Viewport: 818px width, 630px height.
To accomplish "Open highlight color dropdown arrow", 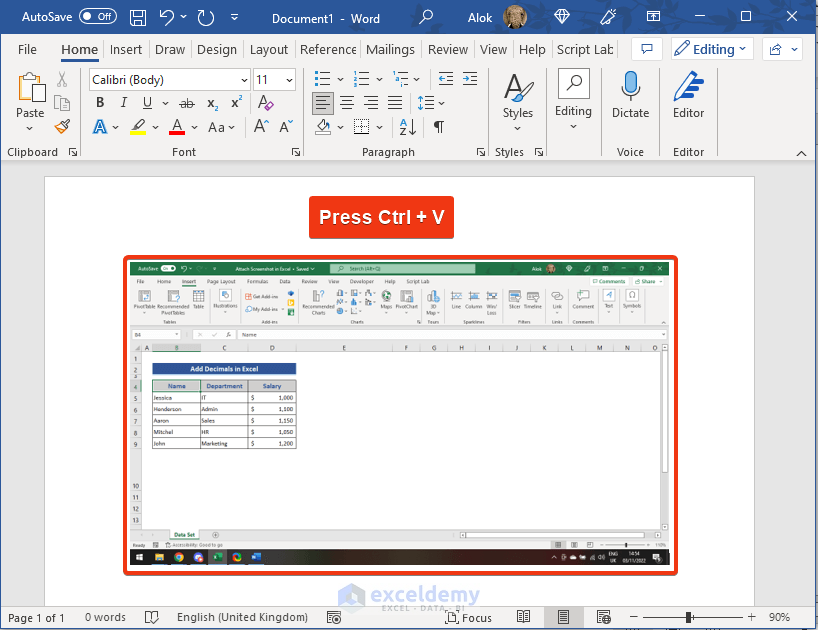I will (x=155, y=127).
